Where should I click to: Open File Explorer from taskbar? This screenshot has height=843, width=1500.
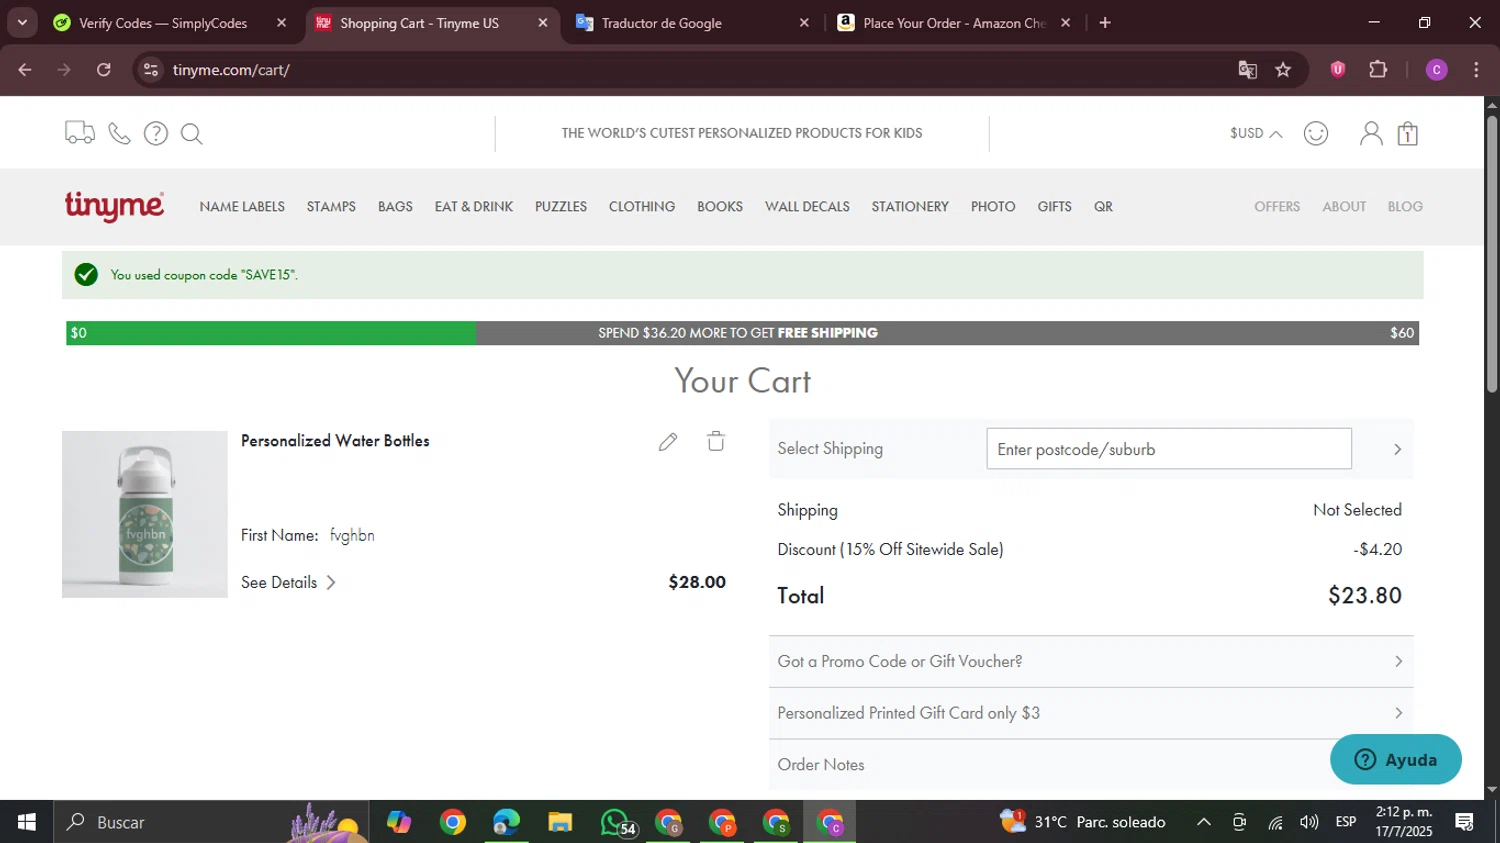[x=560, y=822]
